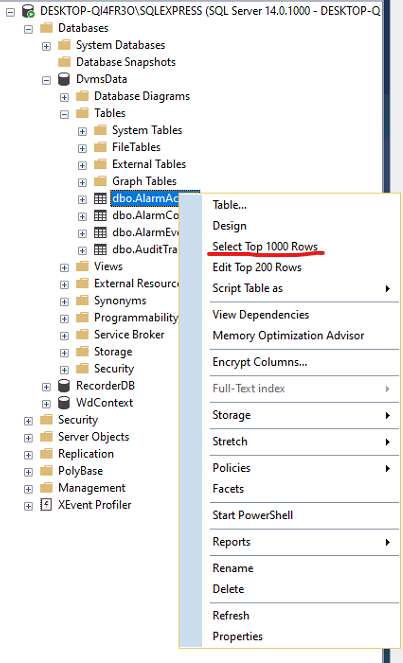
Task: Collapse the server root node
Action: point(10,12)
